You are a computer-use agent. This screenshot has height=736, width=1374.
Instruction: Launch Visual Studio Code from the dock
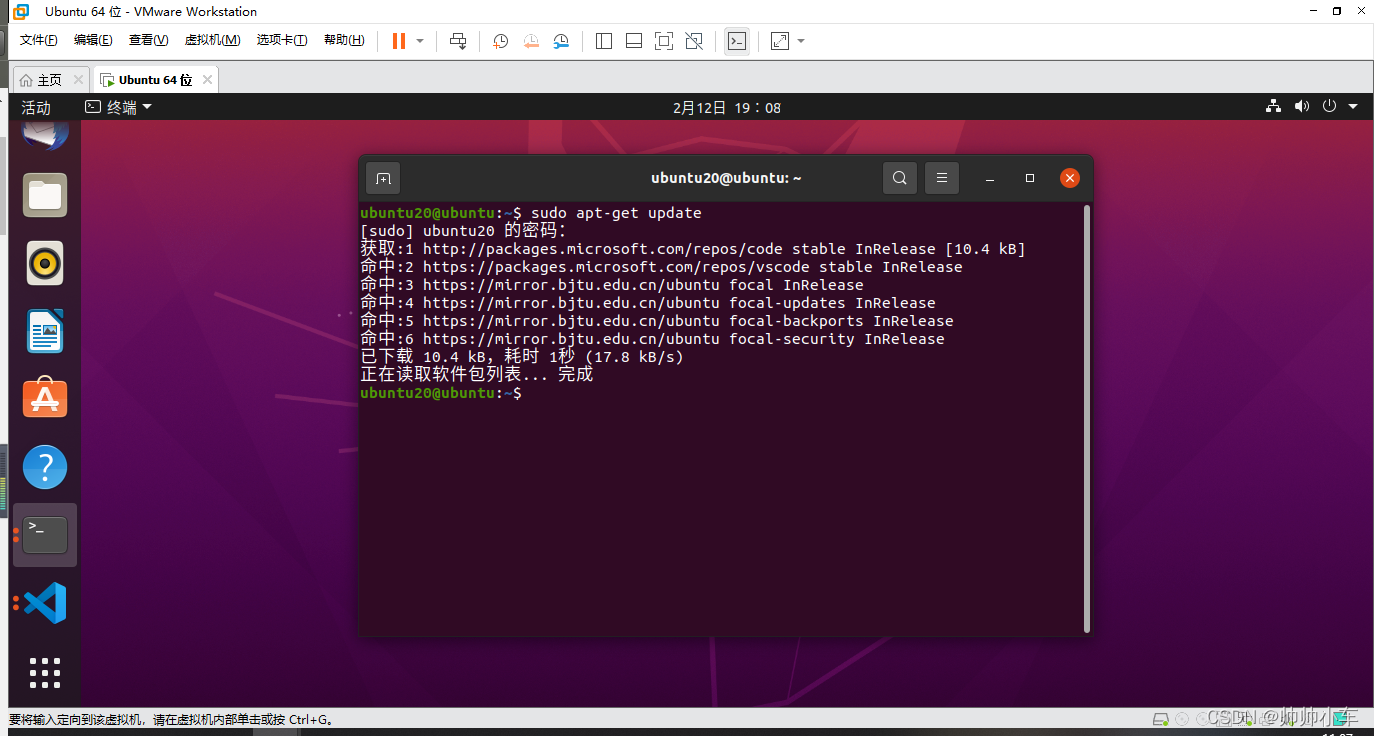pyautogui.click(x=45, y=603)
